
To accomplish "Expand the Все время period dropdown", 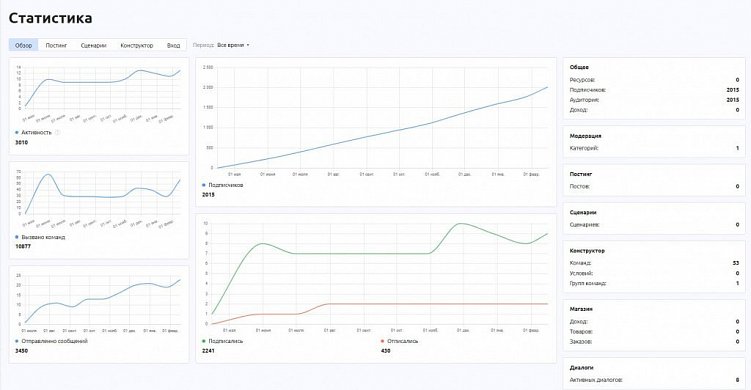I will (x=233, y=45).
